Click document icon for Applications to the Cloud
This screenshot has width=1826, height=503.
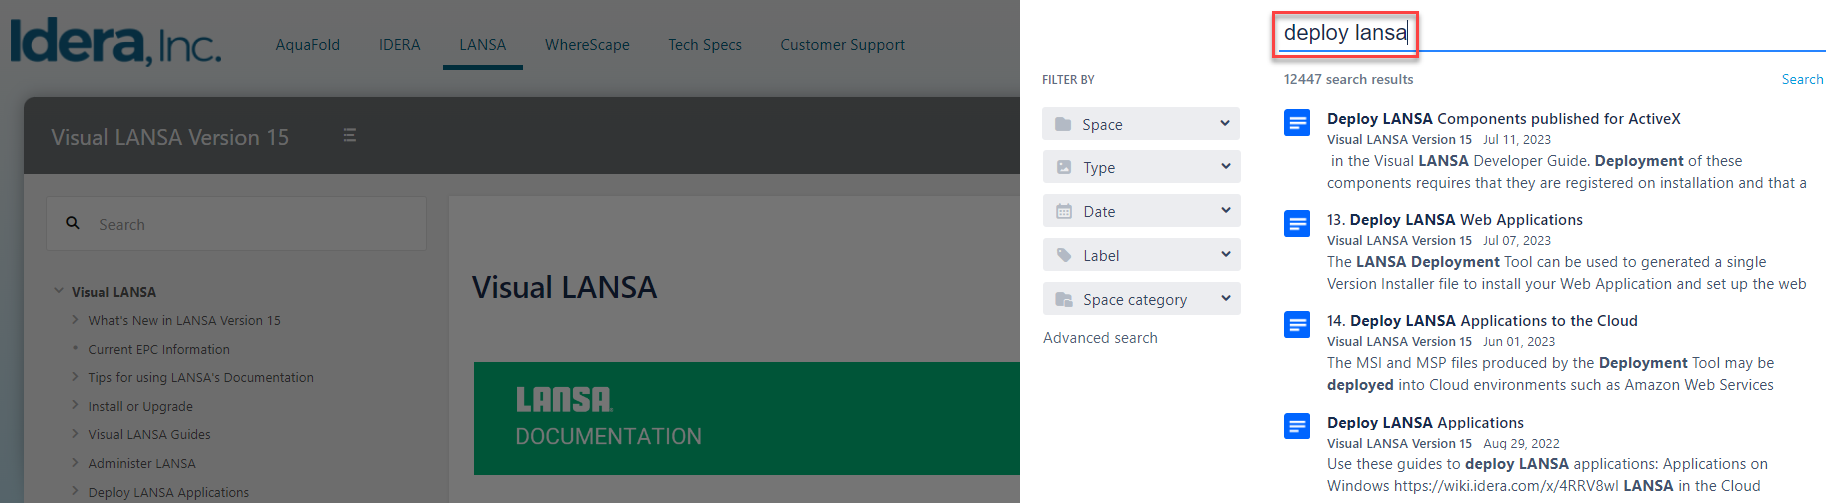click(1297, 325)
